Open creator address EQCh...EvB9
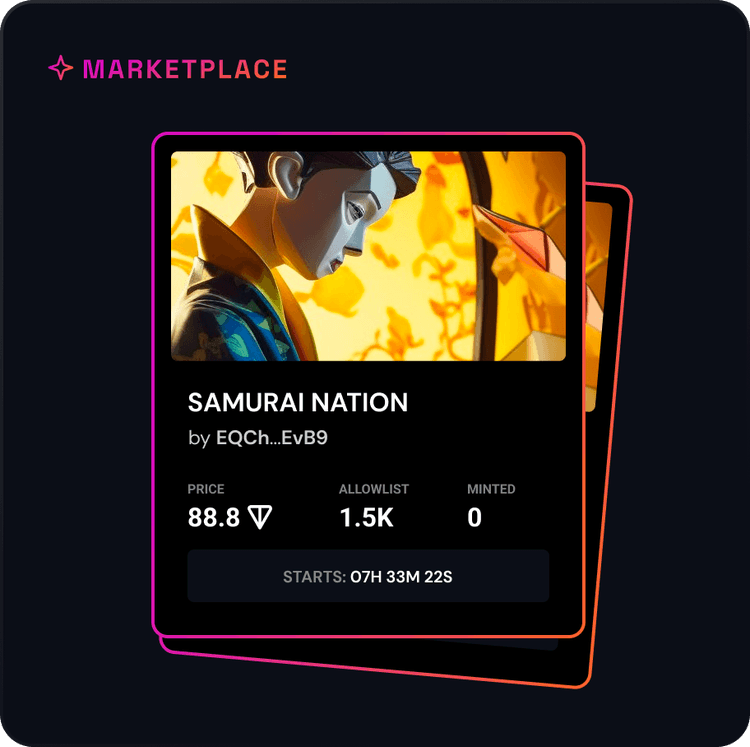 tap(272, 438)
